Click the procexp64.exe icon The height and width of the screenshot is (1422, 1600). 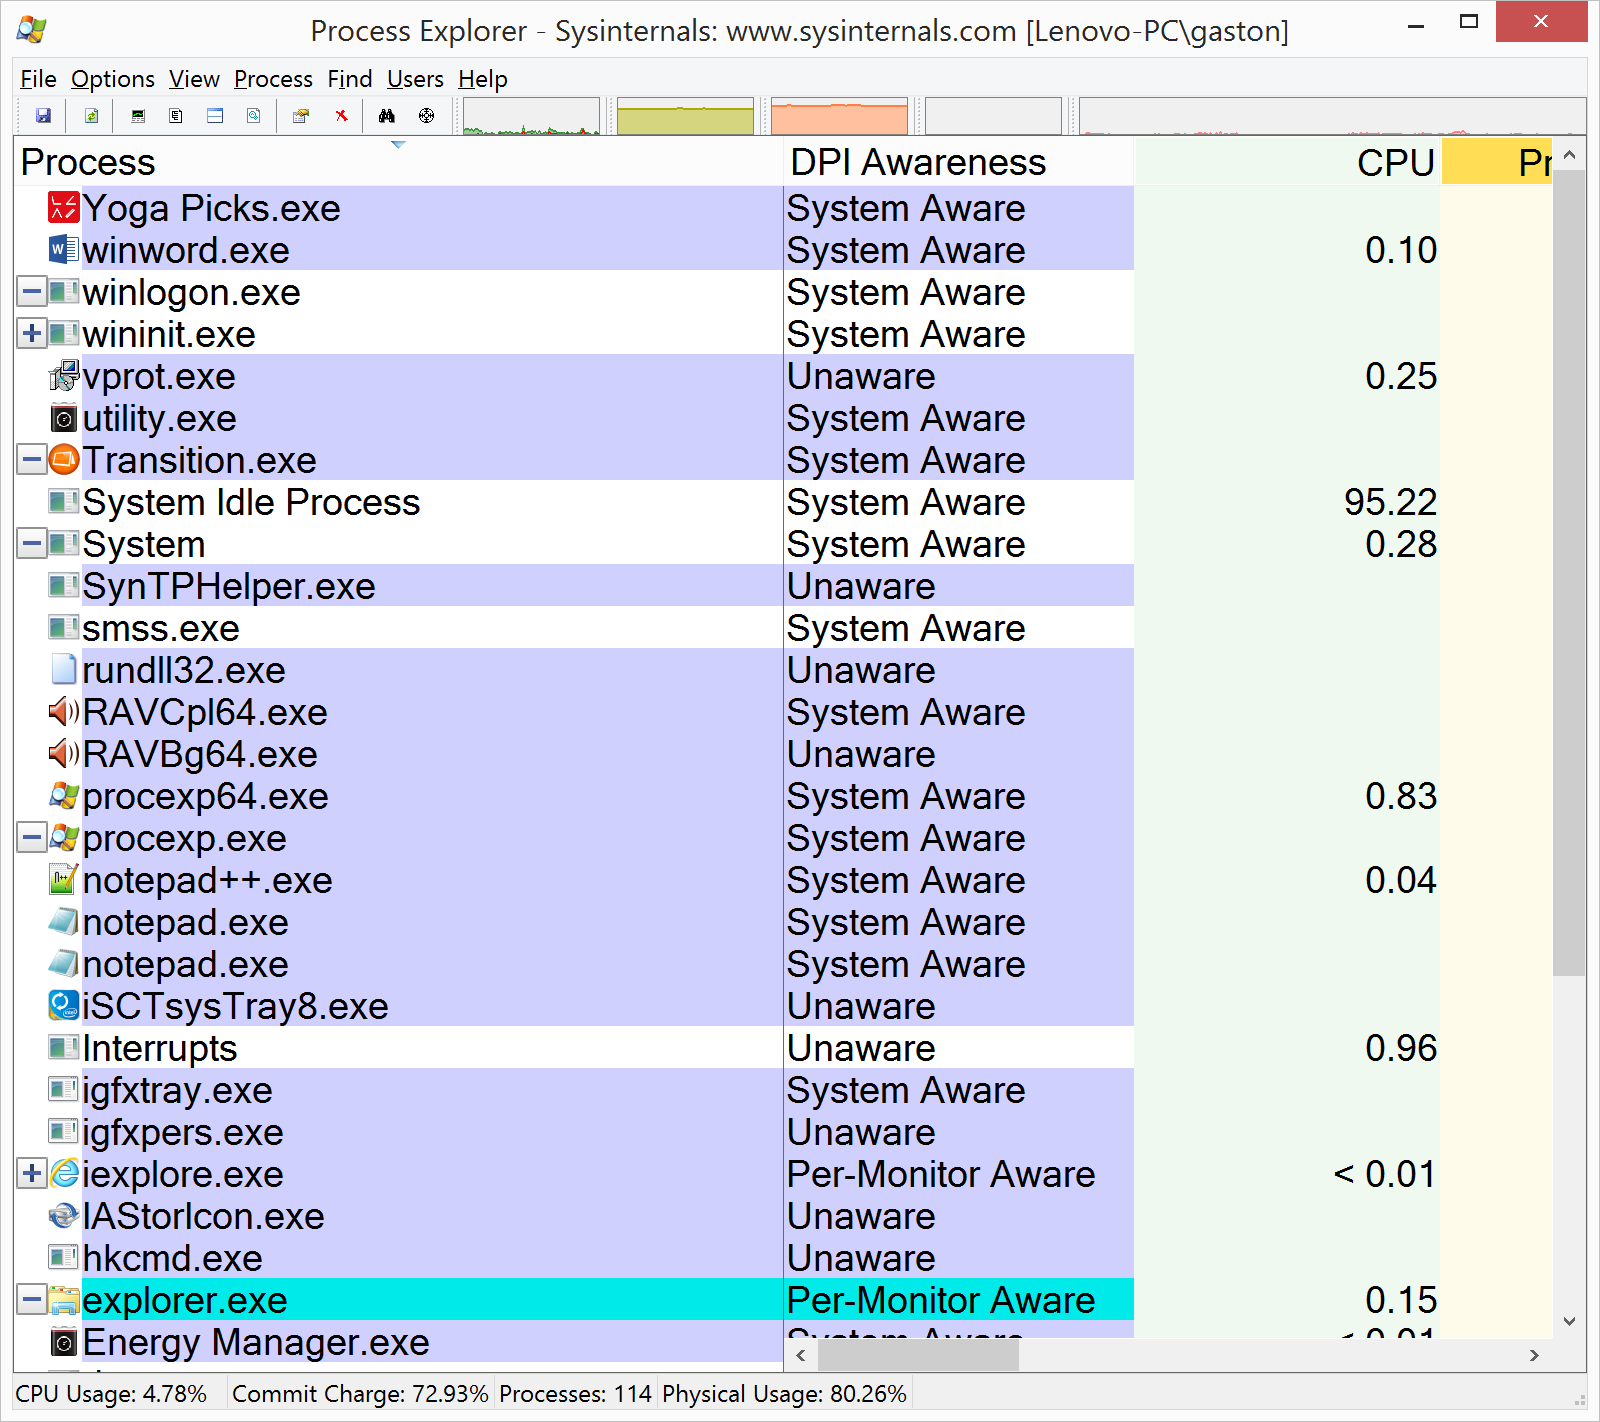(64, 796)
